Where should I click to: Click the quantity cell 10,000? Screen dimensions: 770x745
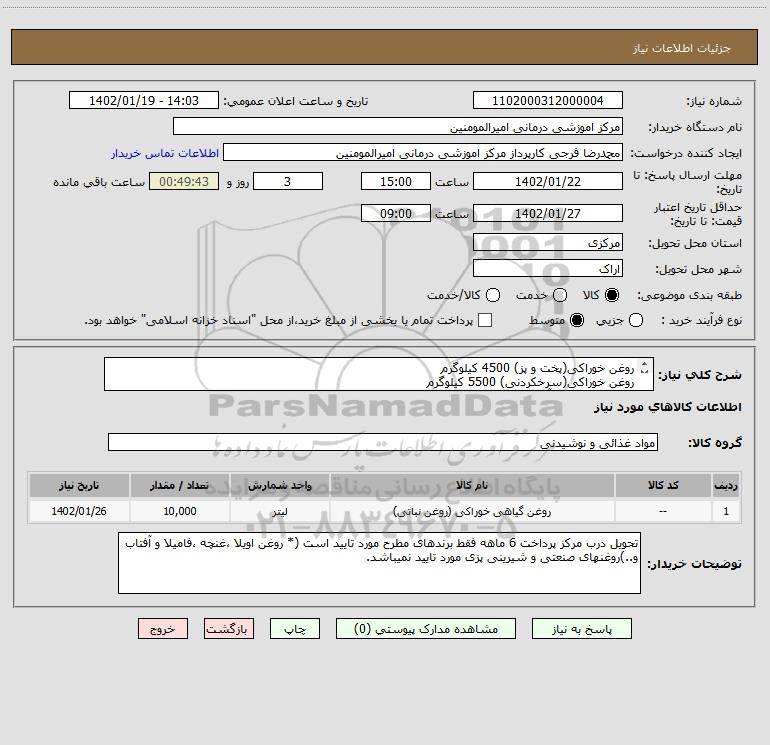pyautogui.click(x=180, y=511)
